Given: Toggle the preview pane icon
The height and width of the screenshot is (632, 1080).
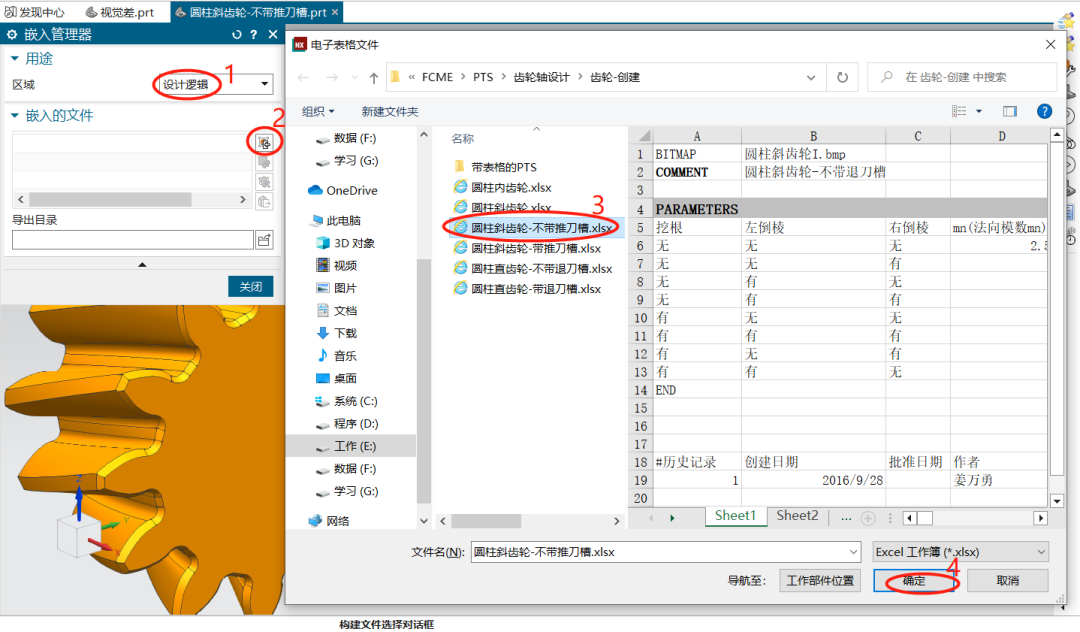Looking at the screenshot, I should pos(1010,111).
